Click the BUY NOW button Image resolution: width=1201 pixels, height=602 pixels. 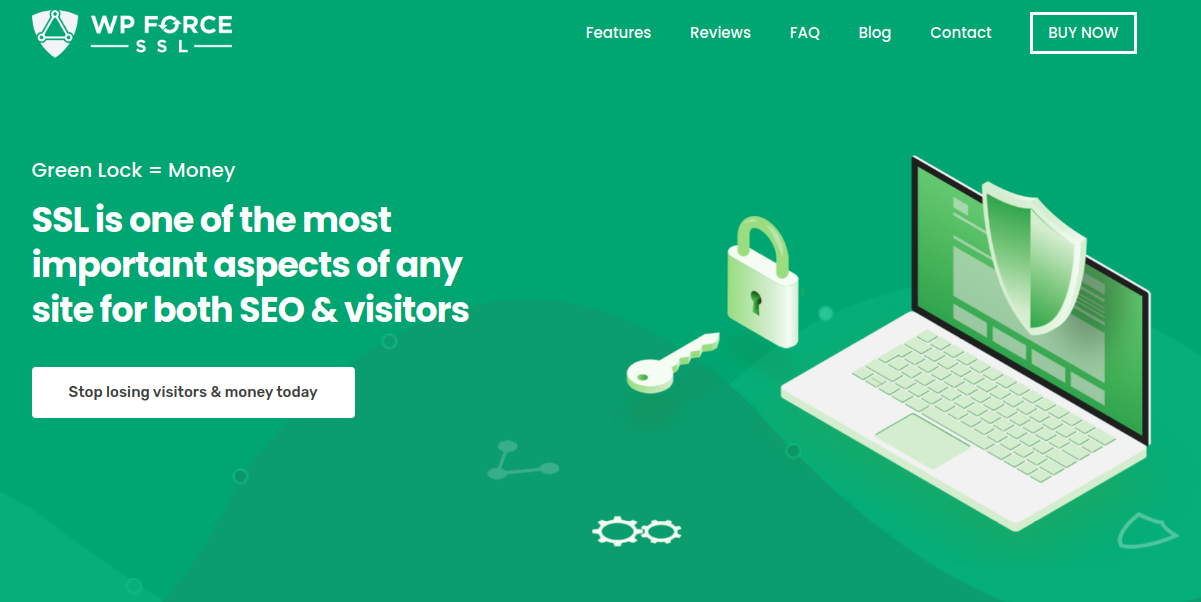(x=1083, y=33)
